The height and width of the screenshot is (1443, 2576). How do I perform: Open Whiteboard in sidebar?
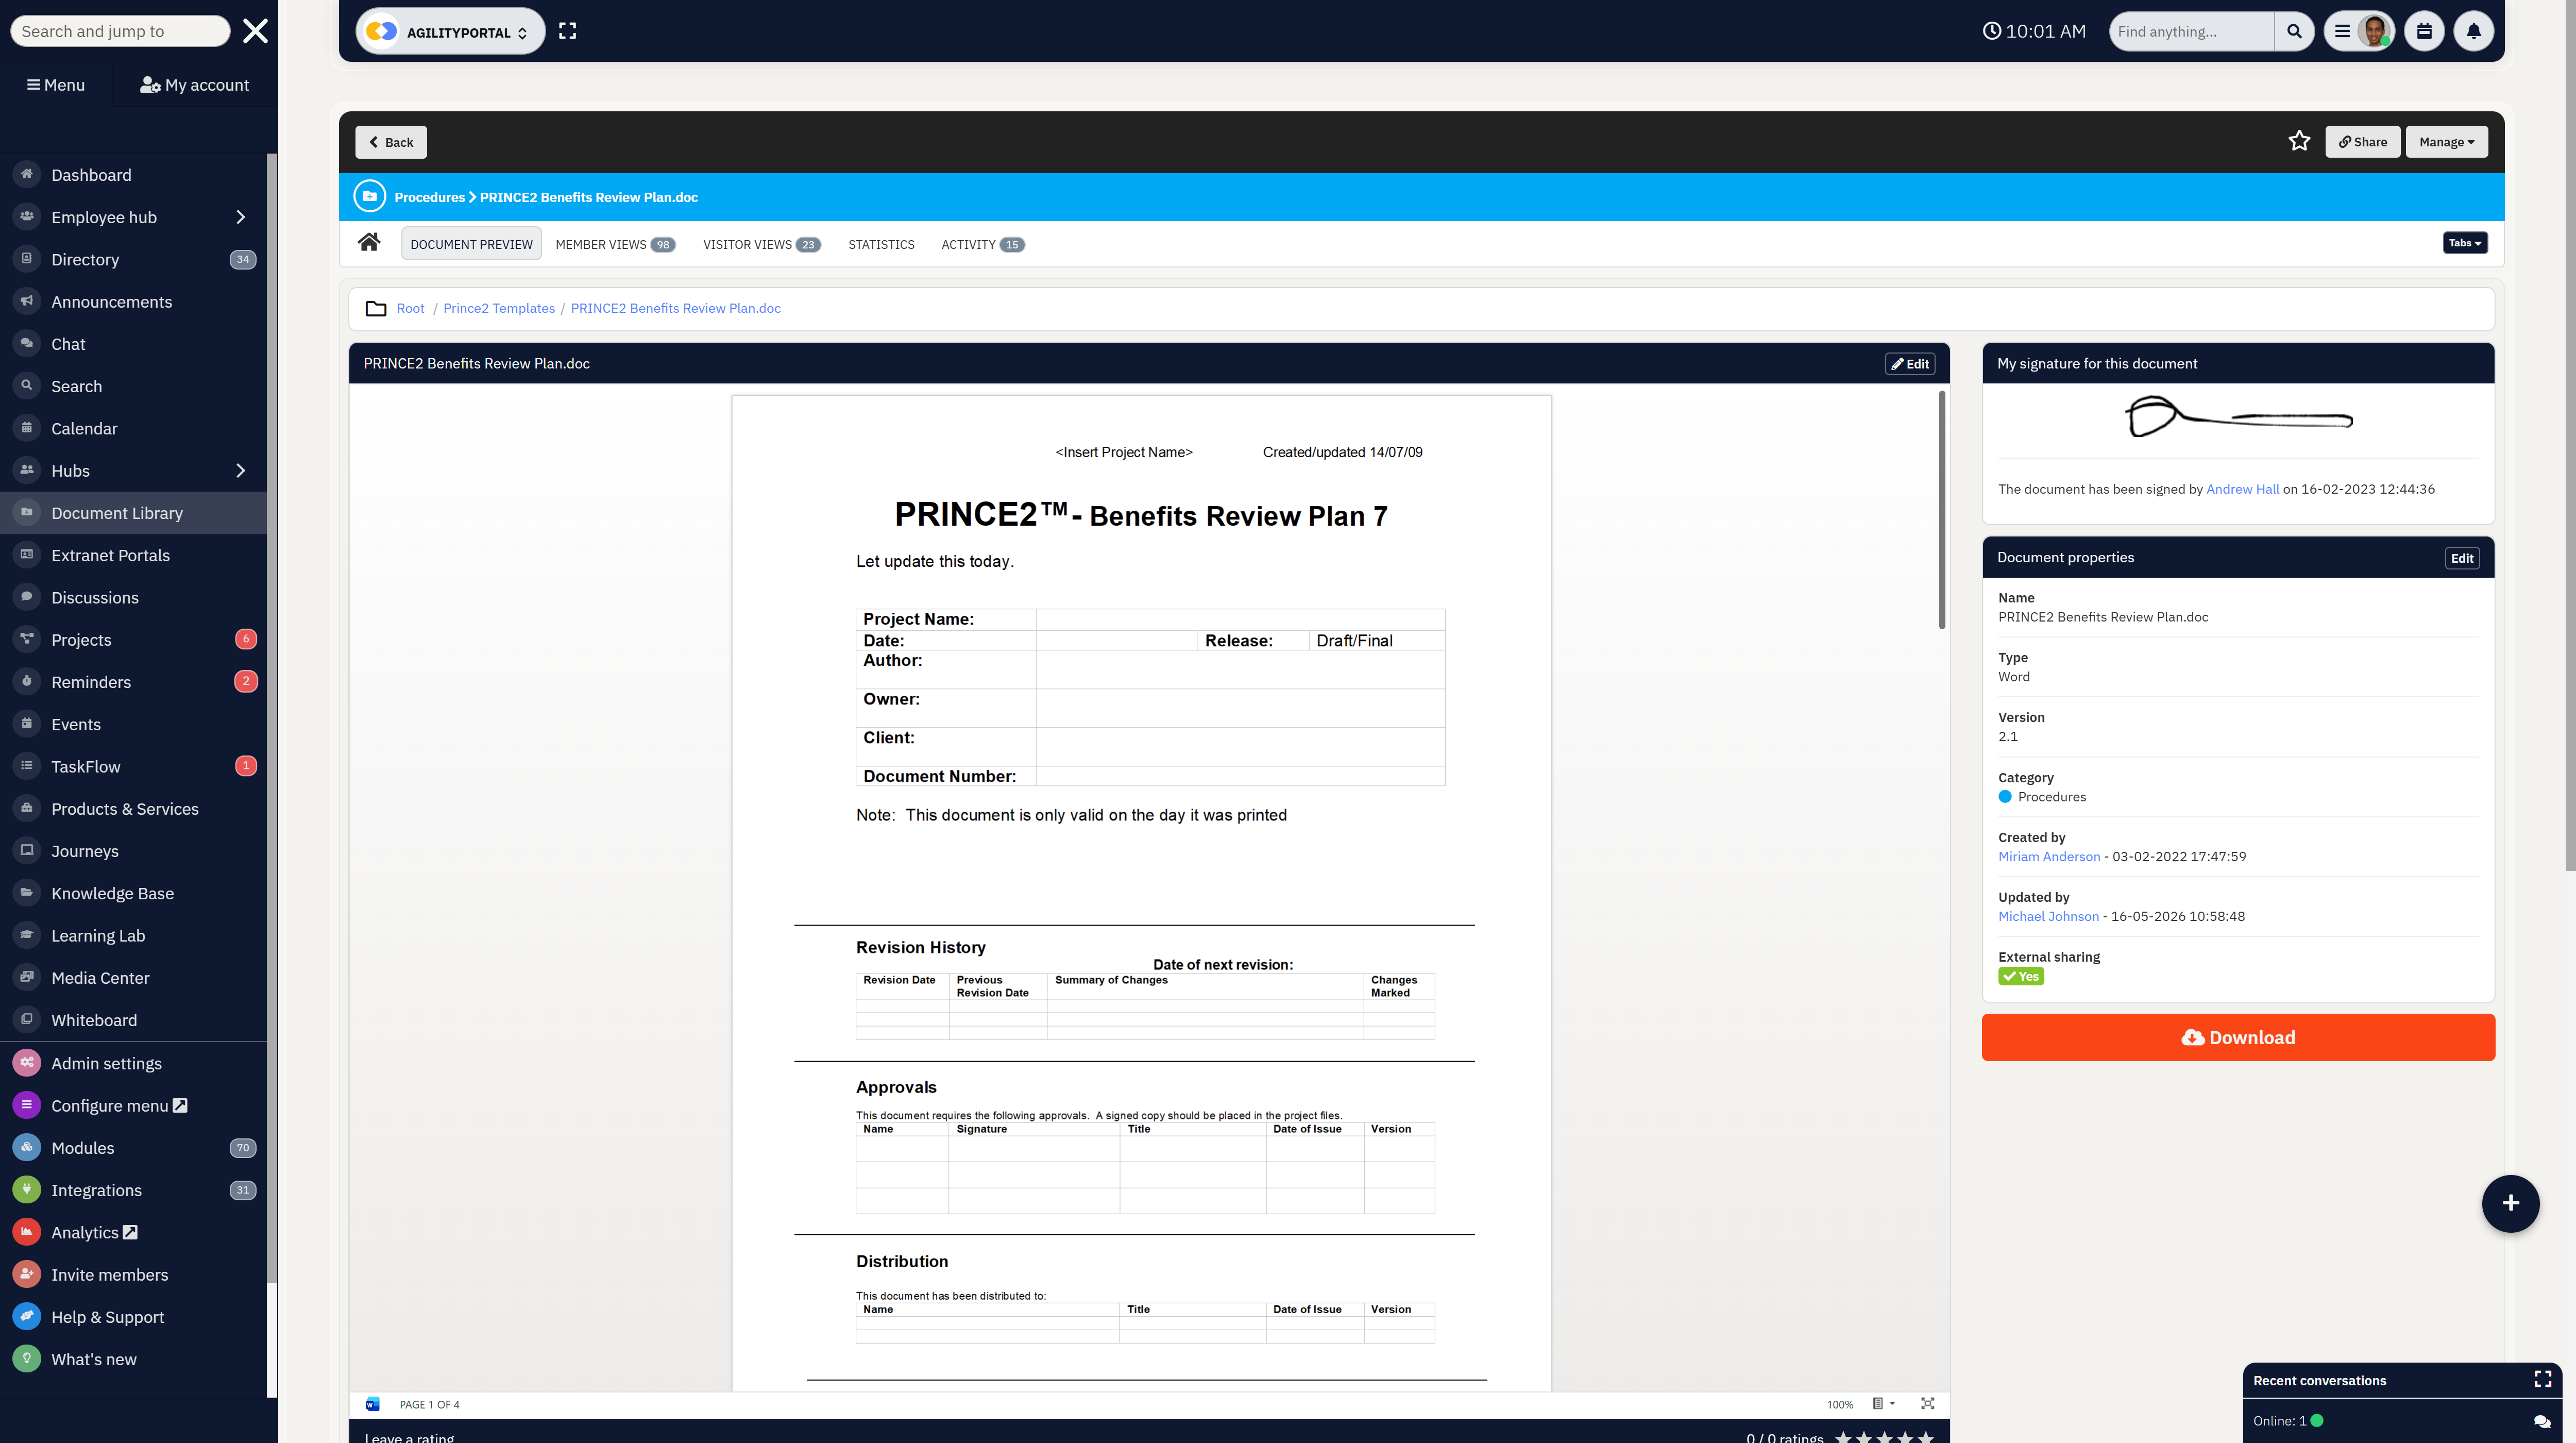133,1020
